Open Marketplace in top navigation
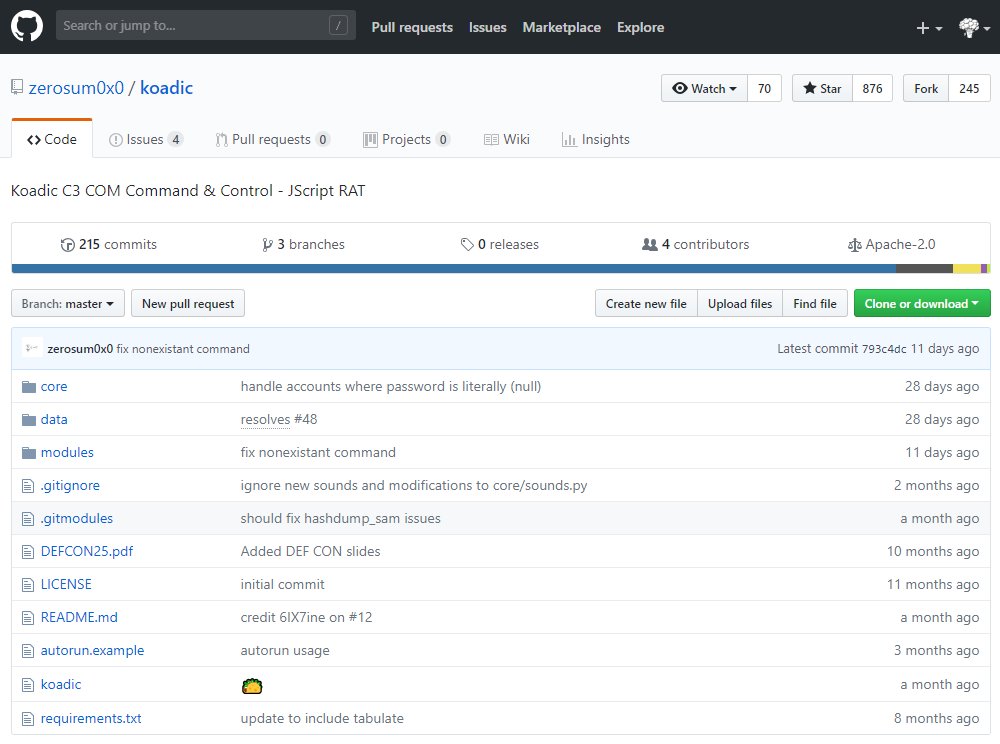Screen dimensions: 1000x744 [x=561, y=27]
